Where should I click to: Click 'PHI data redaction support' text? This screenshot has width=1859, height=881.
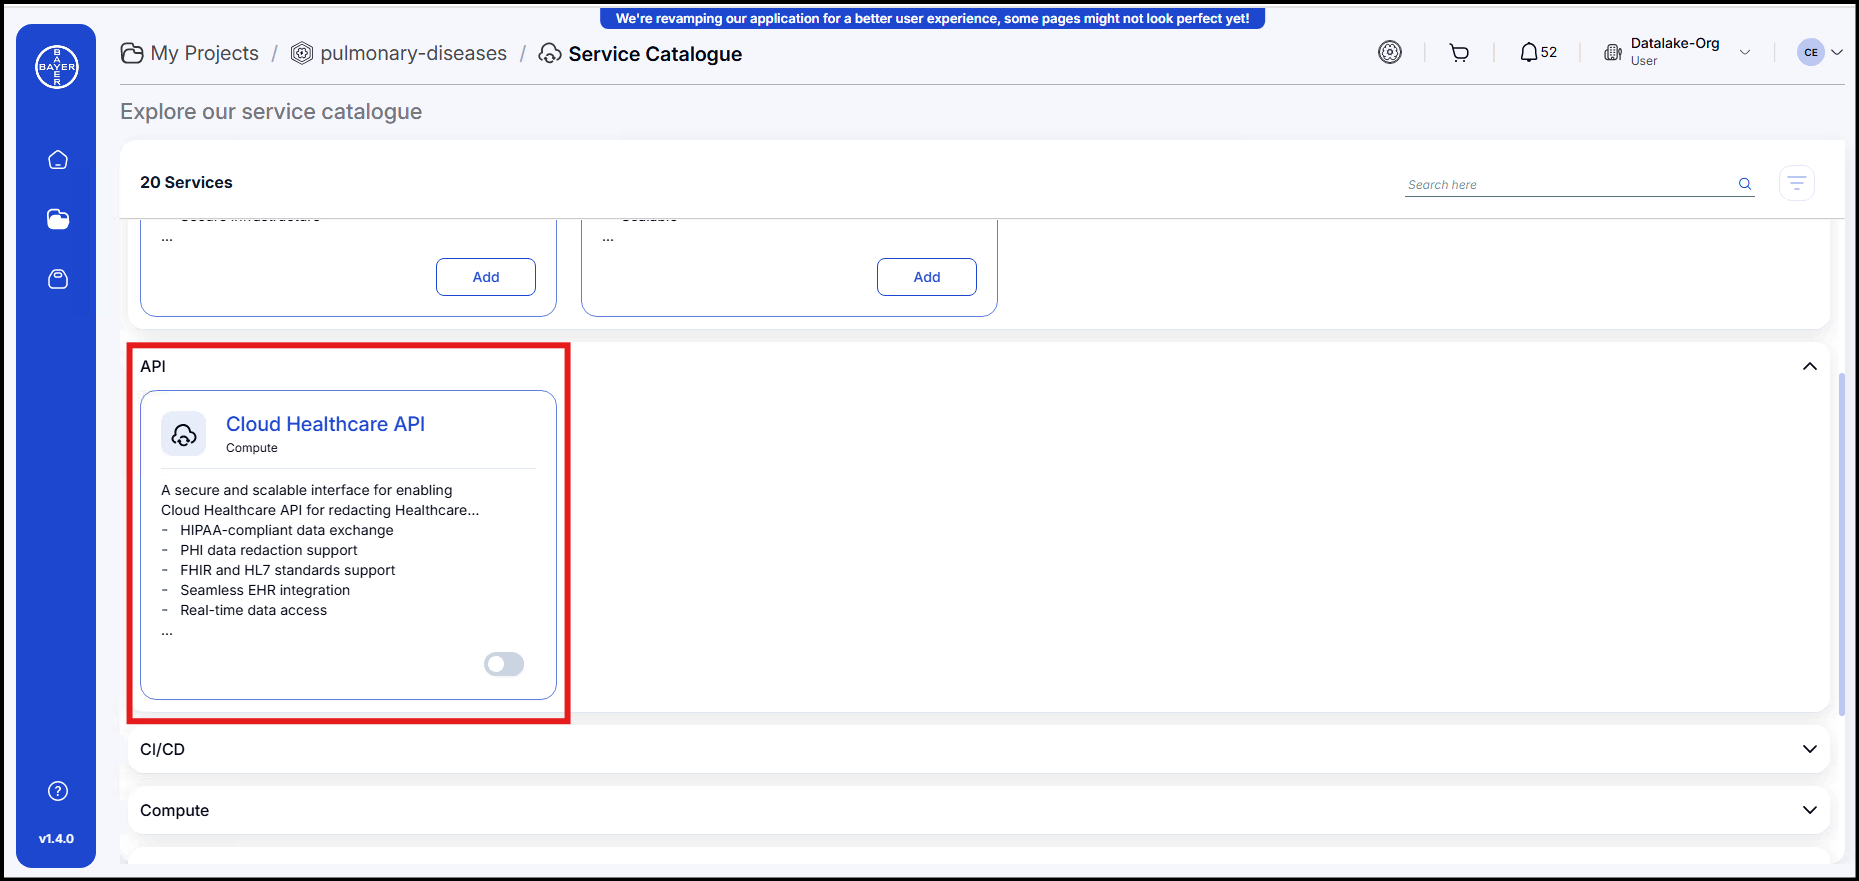(269, 550)
